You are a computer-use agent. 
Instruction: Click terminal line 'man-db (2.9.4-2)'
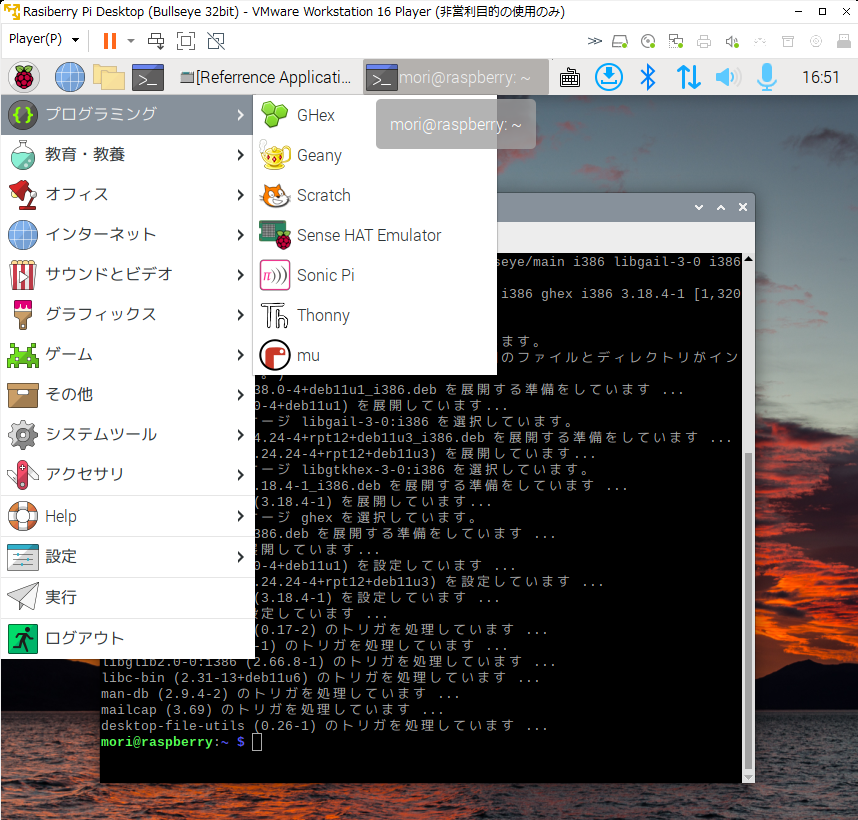click(x=280, y=695)
